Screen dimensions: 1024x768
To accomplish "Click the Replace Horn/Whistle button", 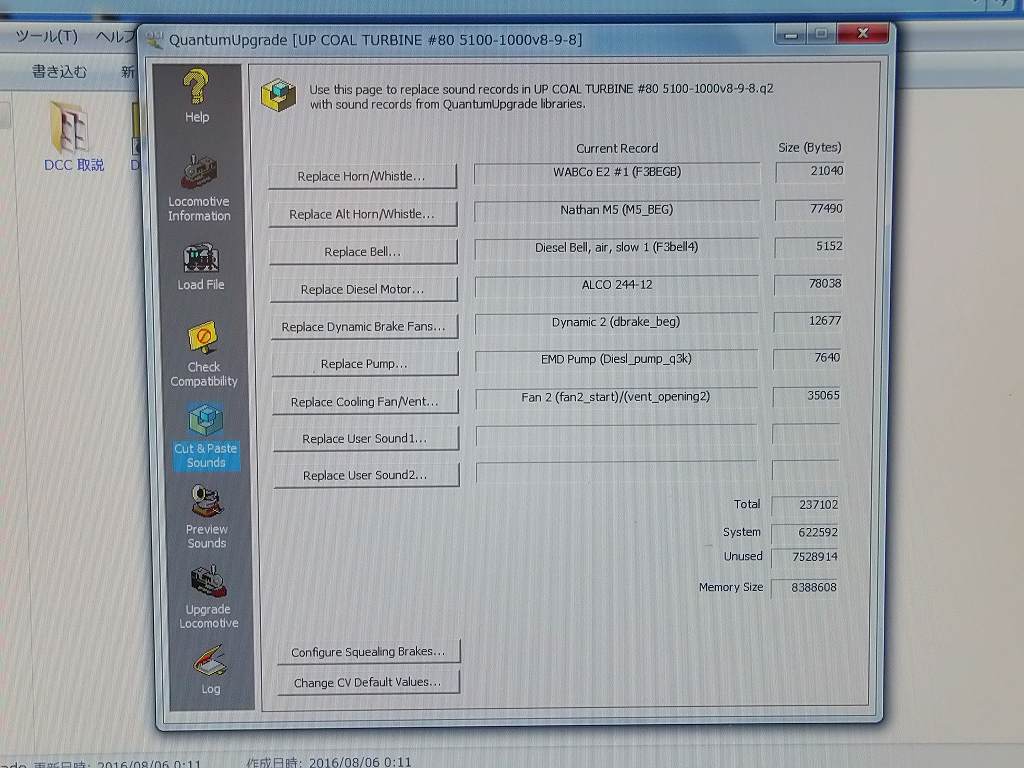I will coord(361,176).
